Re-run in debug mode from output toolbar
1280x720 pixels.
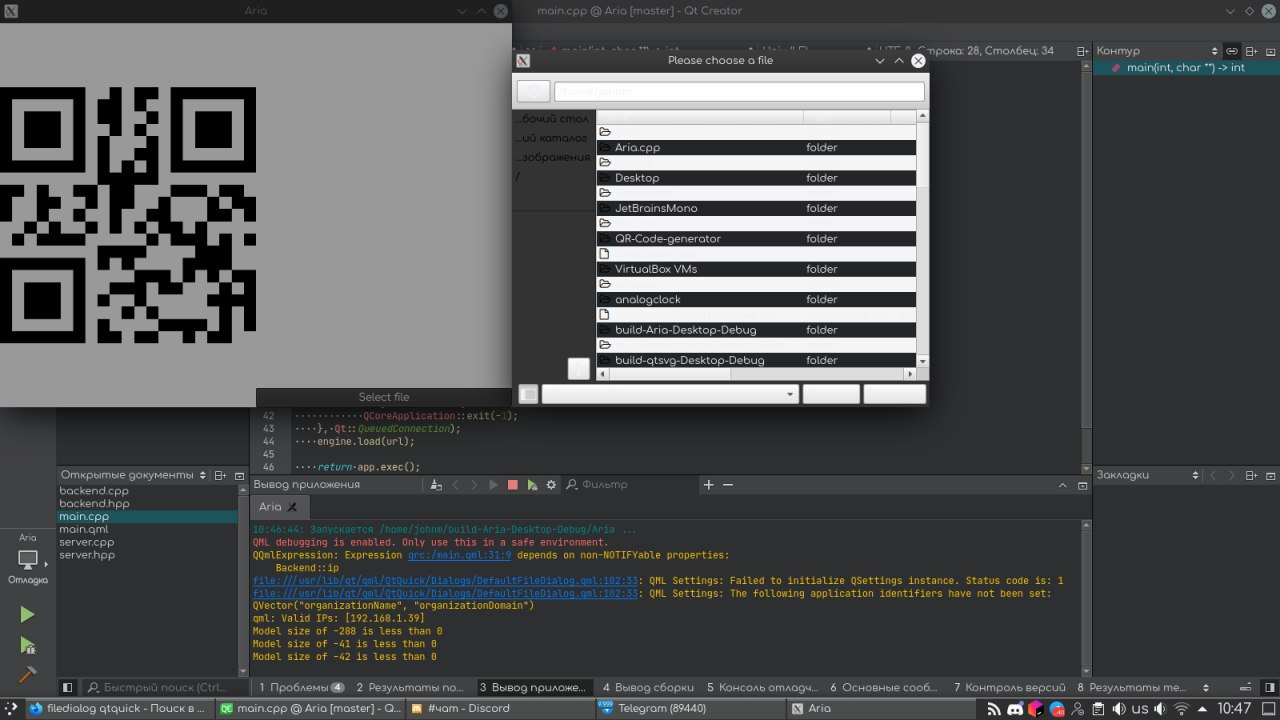coord(532,485)
